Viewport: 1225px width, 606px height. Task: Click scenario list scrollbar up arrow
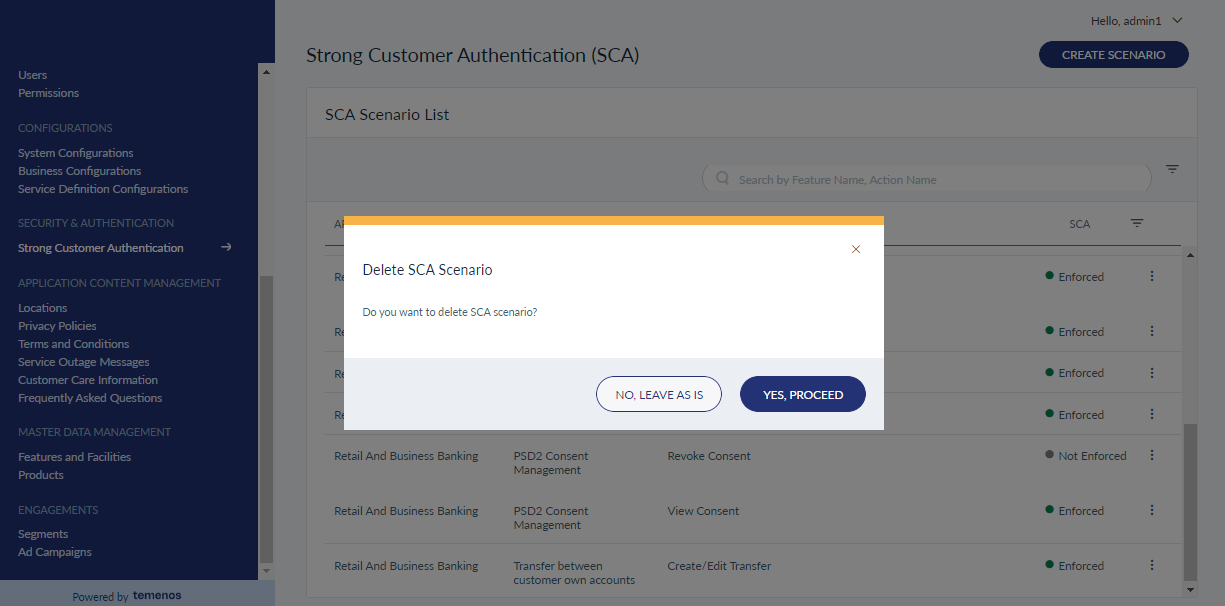(x=1190, y=254)
